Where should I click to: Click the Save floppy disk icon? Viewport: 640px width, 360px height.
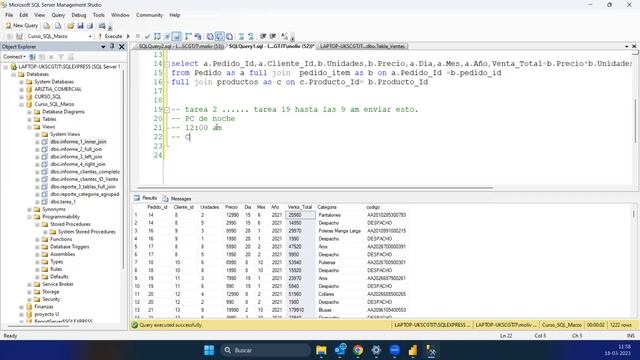point(80,26)
